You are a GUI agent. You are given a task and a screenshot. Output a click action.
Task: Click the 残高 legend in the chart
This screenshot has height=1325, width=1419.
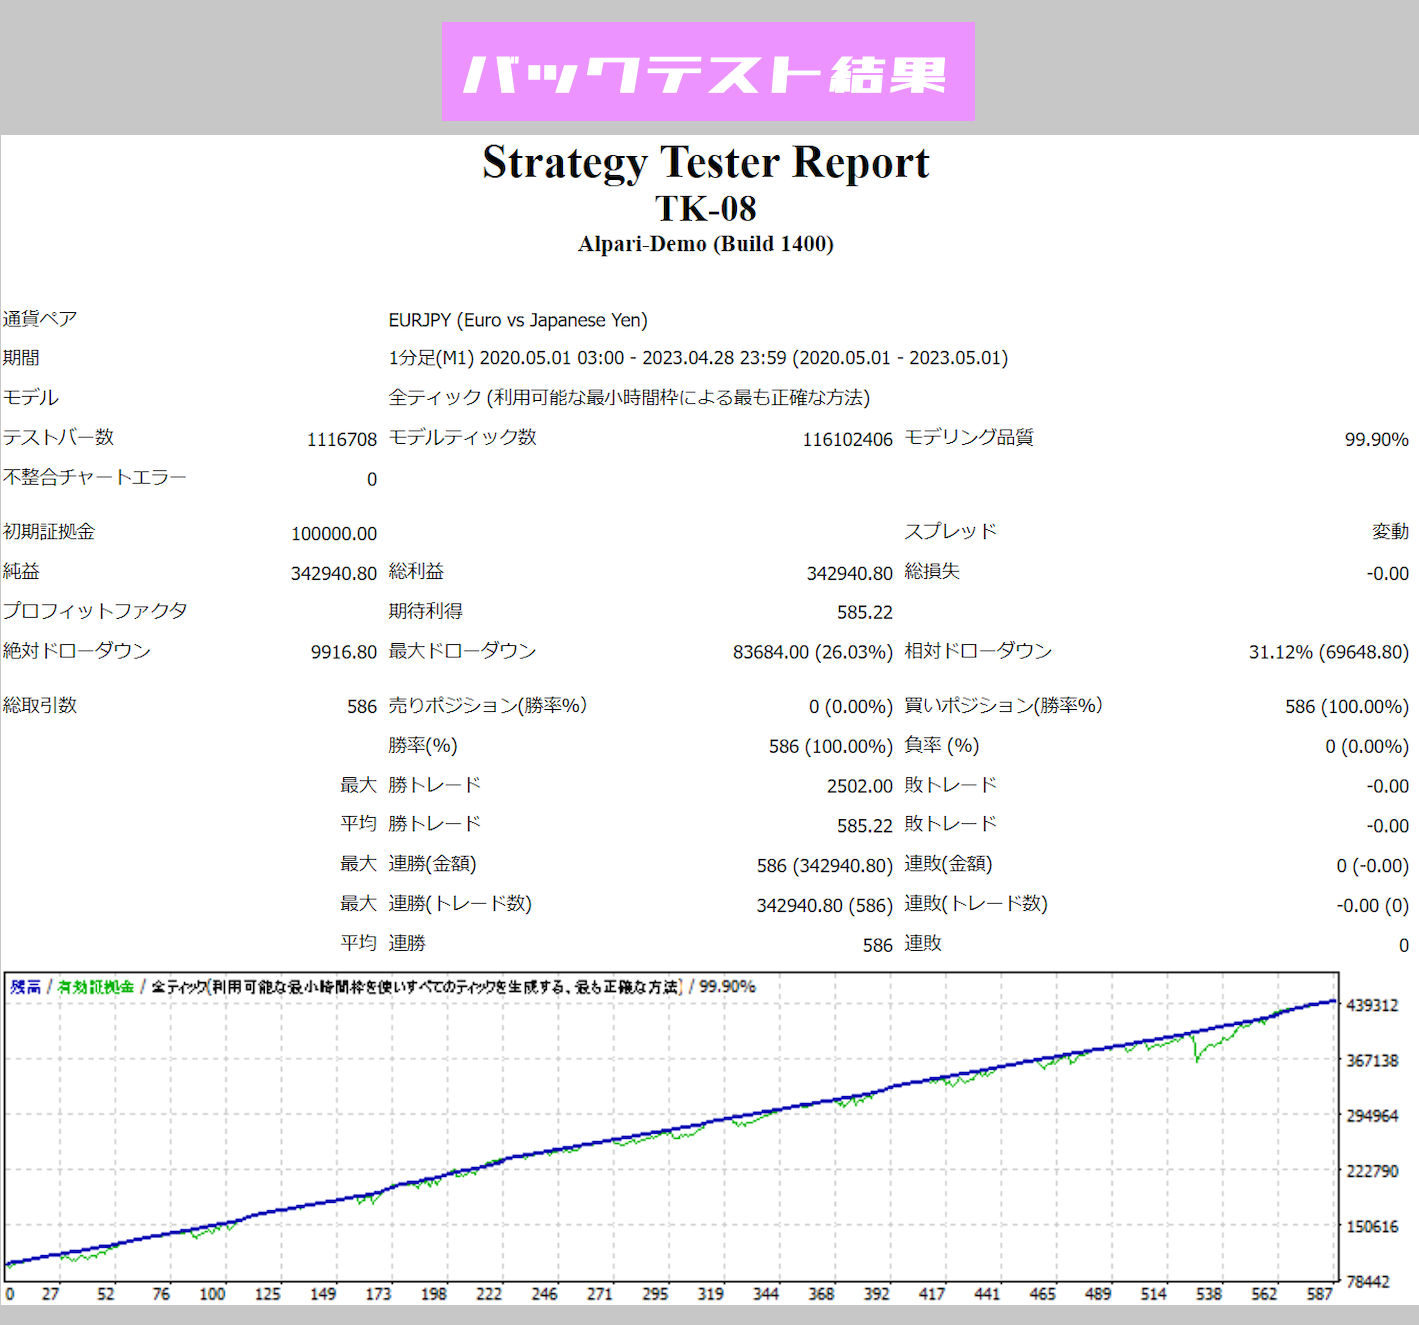coord(26,987)
